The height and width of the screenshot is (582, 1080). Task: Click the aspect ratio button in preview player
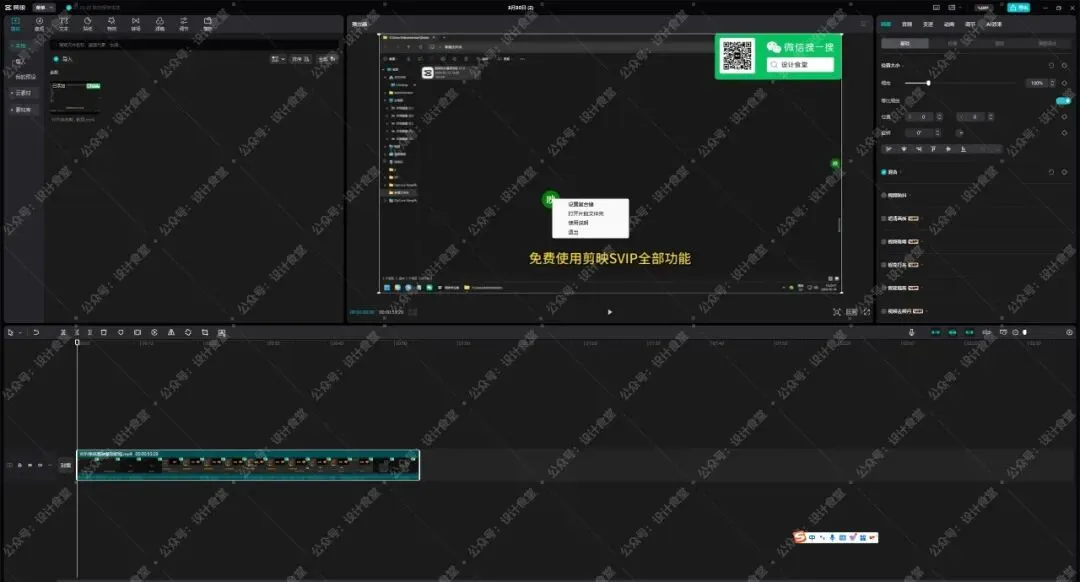852,312
